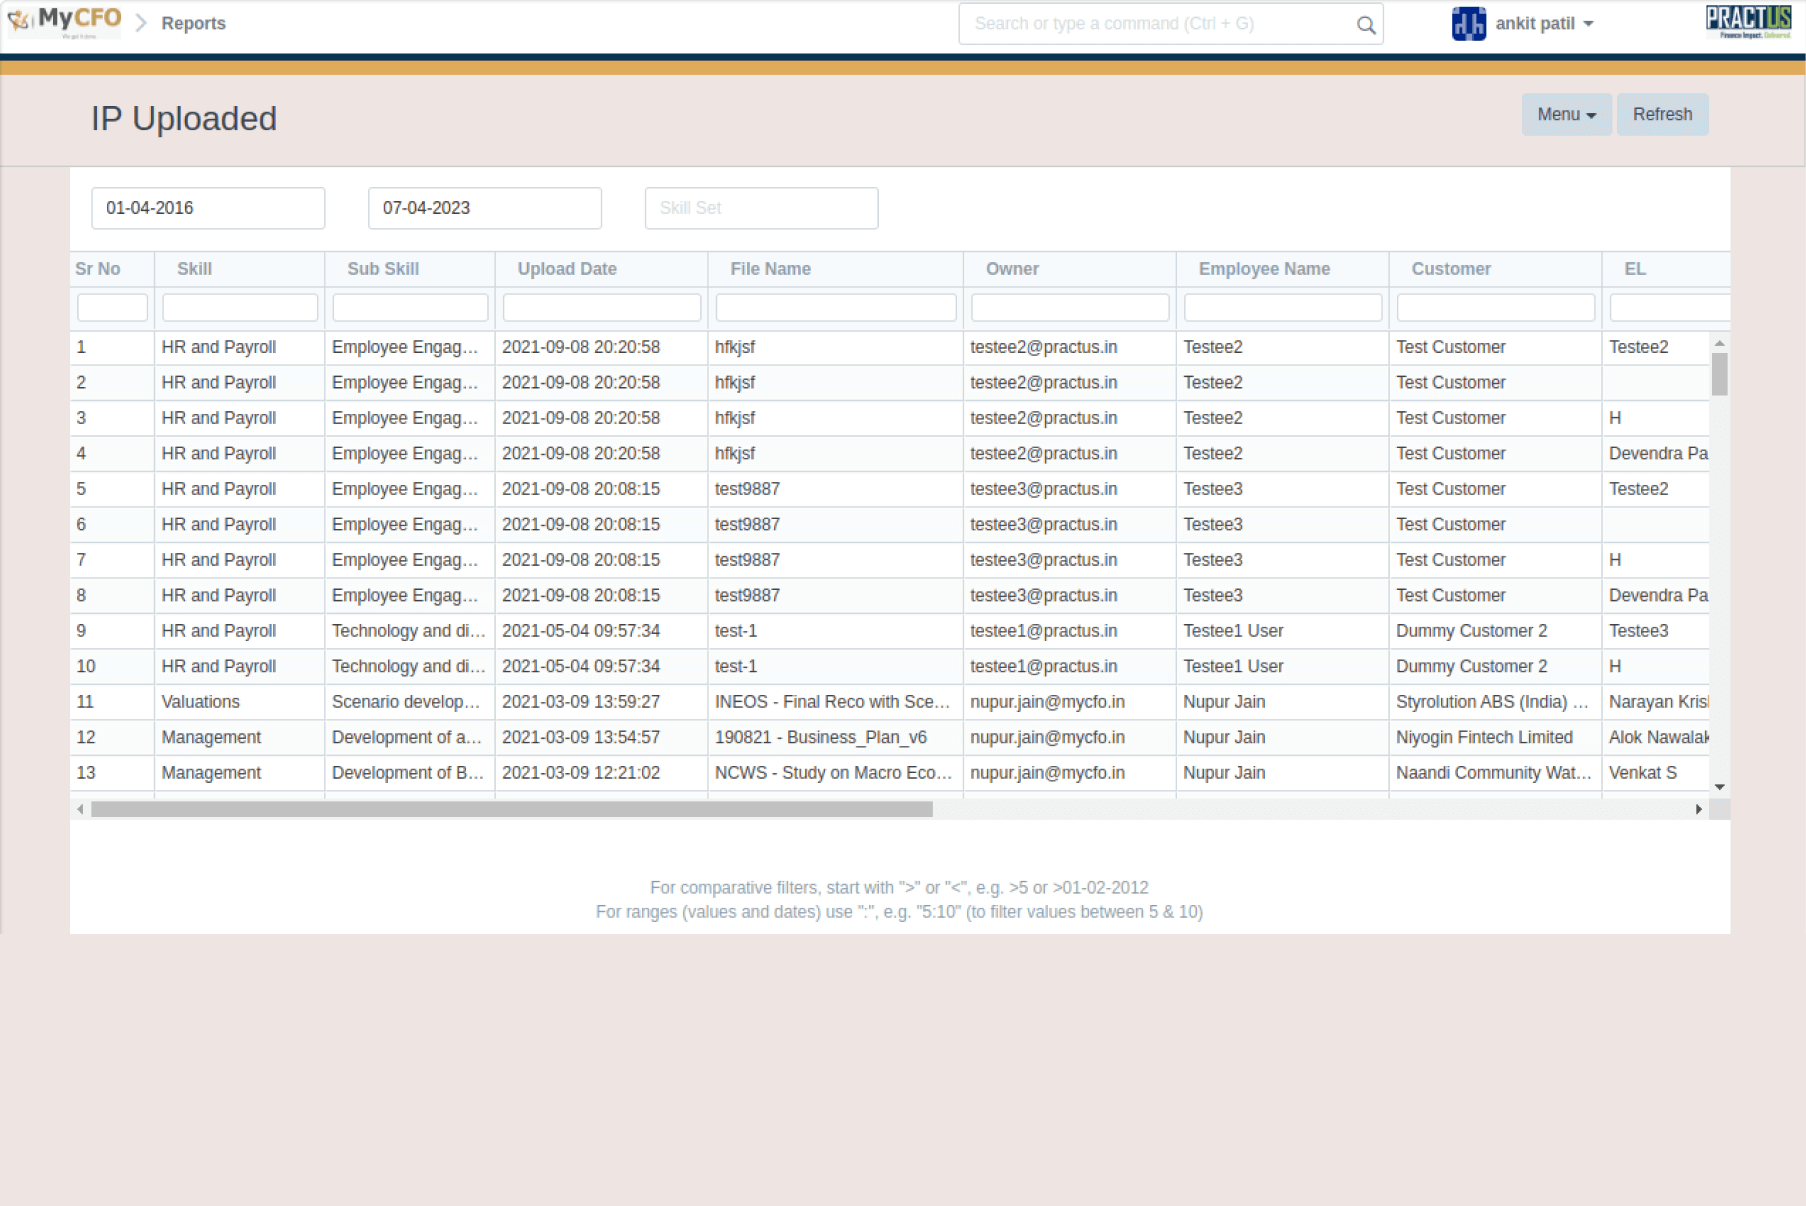The height and width of the screenshot is (1206, 1806).
Task: Click the ankit patil user avatar
Action: (x=1468, y=24)
